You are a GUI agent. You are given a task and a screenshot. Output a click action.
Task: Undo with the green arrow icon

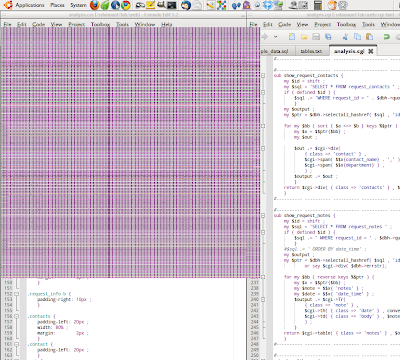386,37
